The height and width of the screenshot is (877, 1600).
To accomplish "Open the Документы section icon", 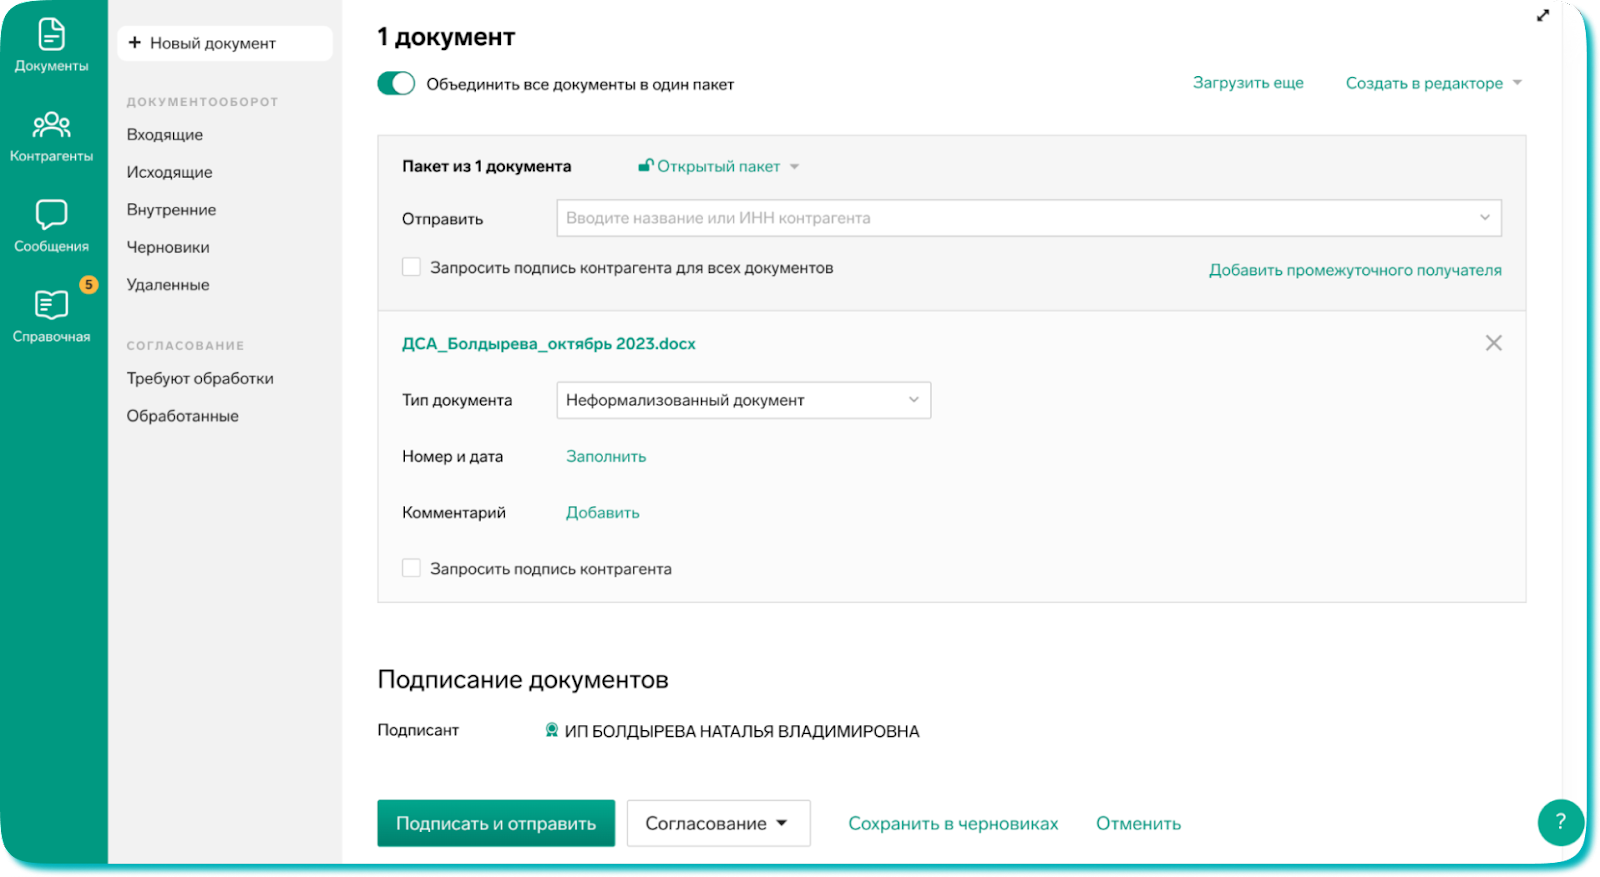I will click(x=51, y=35).
